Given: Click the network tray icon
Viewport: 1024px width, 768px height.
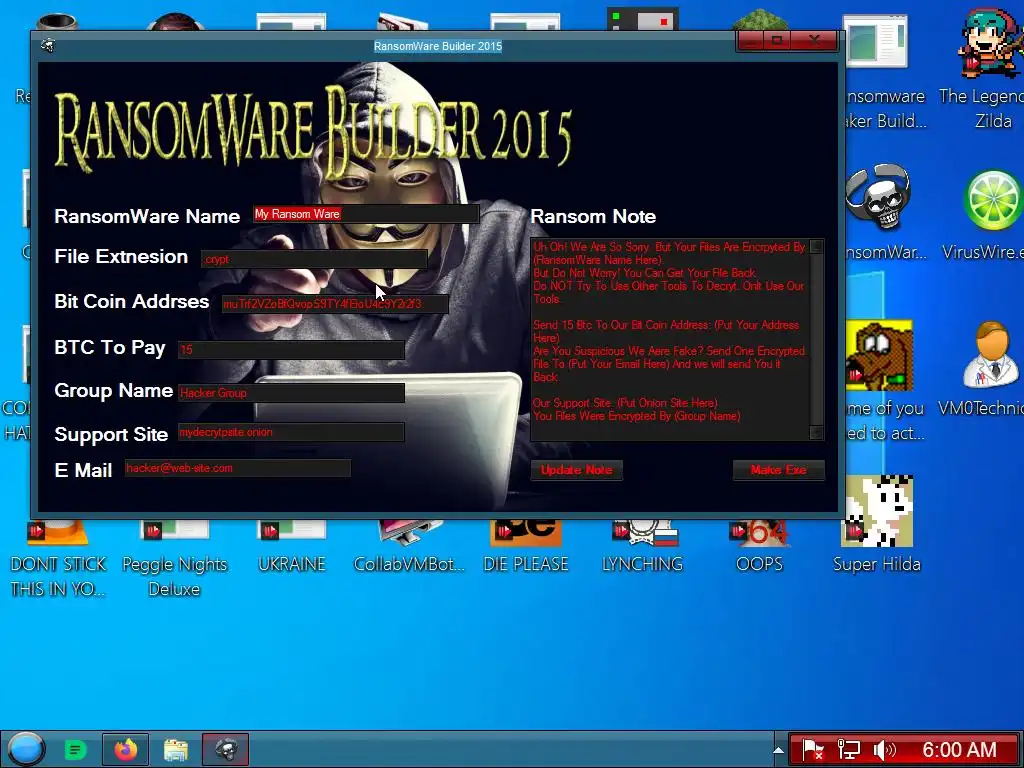Looking at the screenshot, I should pos(848,750).
